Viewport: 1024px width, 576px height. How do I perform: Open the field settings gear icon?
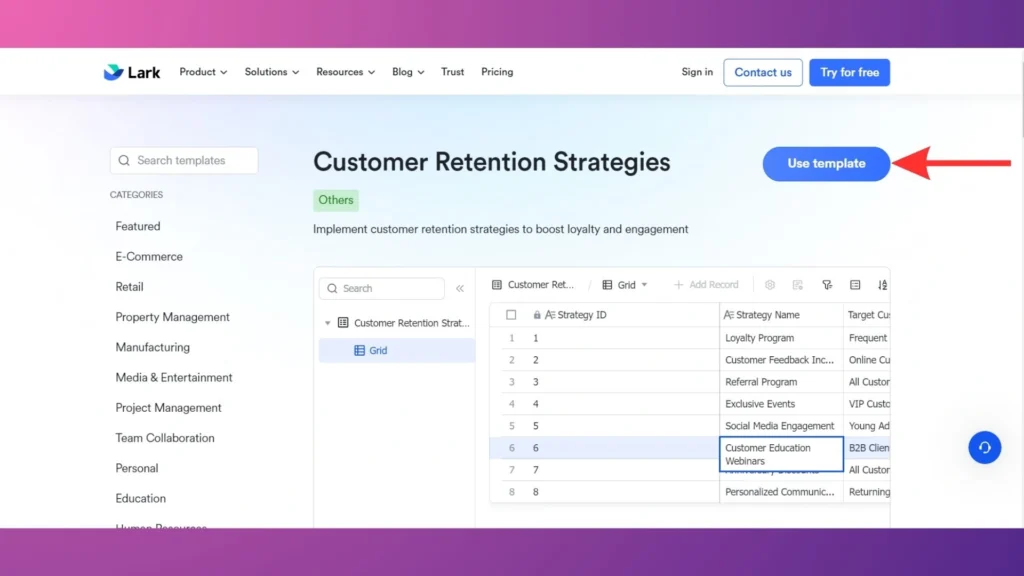click(770, 285)
